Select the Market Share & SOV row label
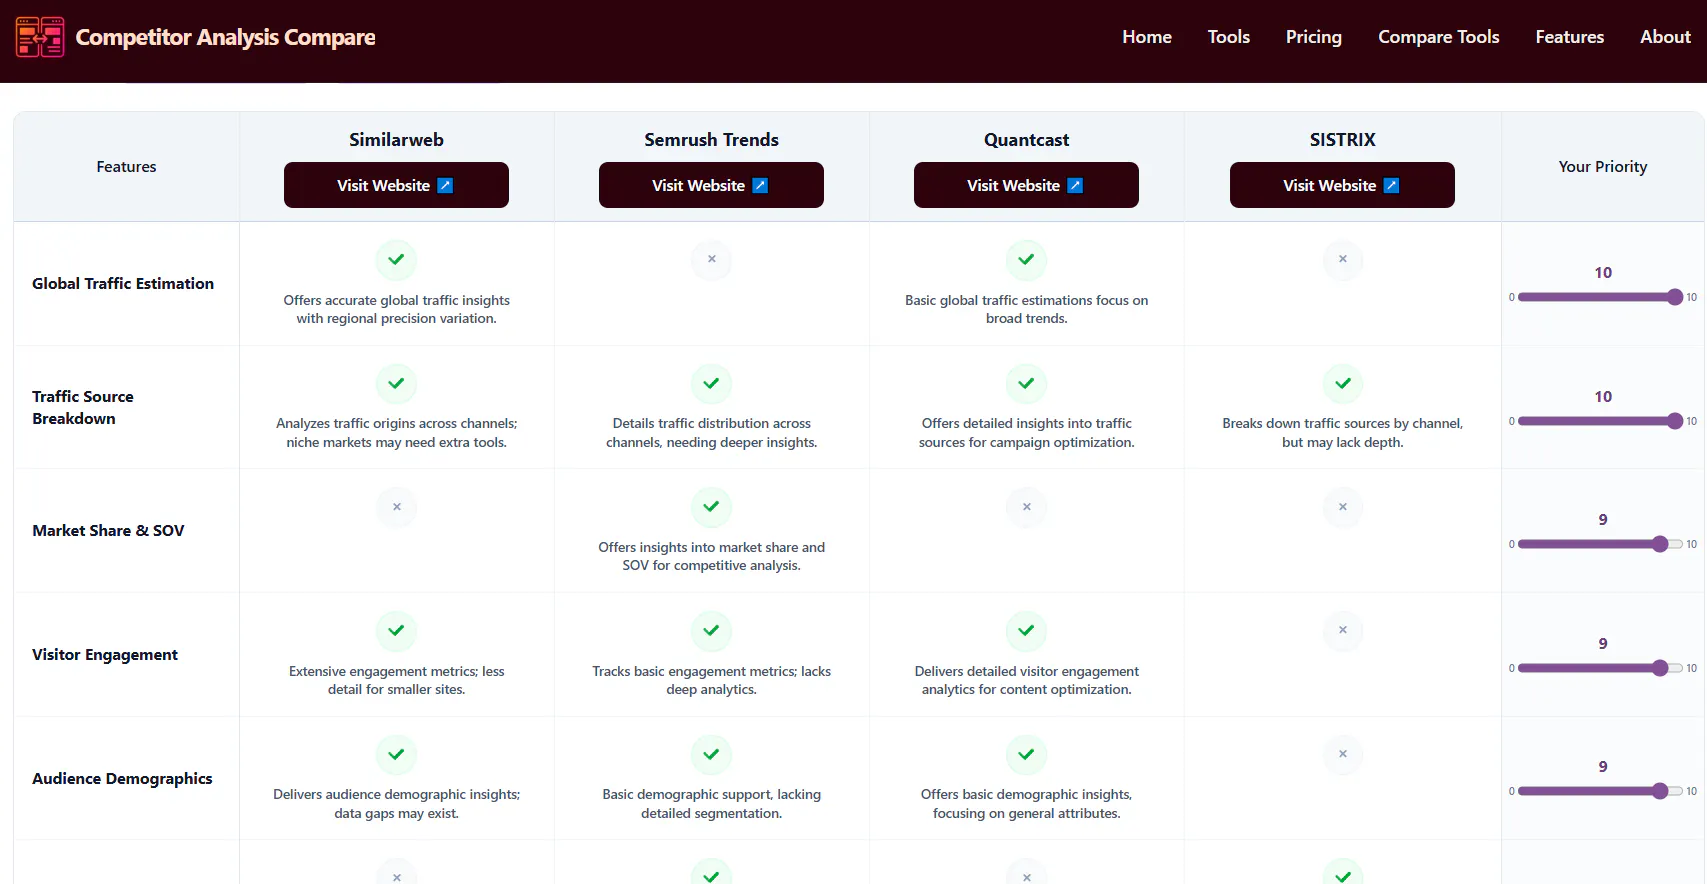The width and height of the screenshot is (1707, 884). pyautogui.click(x=108, y=531)
